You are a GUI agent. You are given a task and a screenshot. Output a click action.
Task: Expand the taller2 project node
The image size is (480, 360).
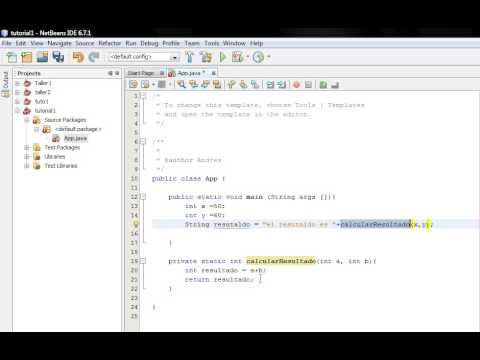click(x=18, y=92)
